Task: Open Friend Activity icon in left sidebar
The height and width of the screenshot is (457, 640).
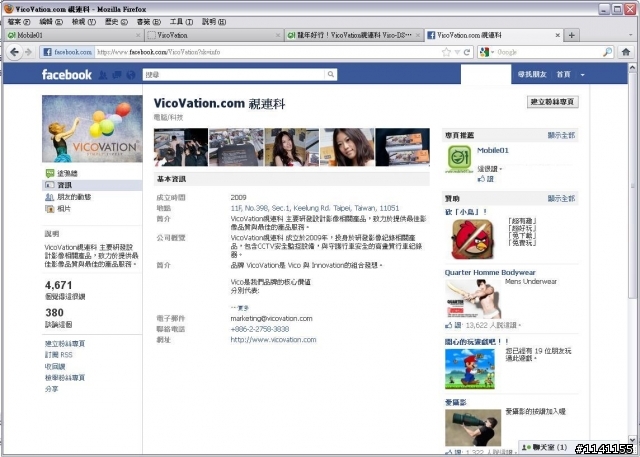Action: click(50, 197)
